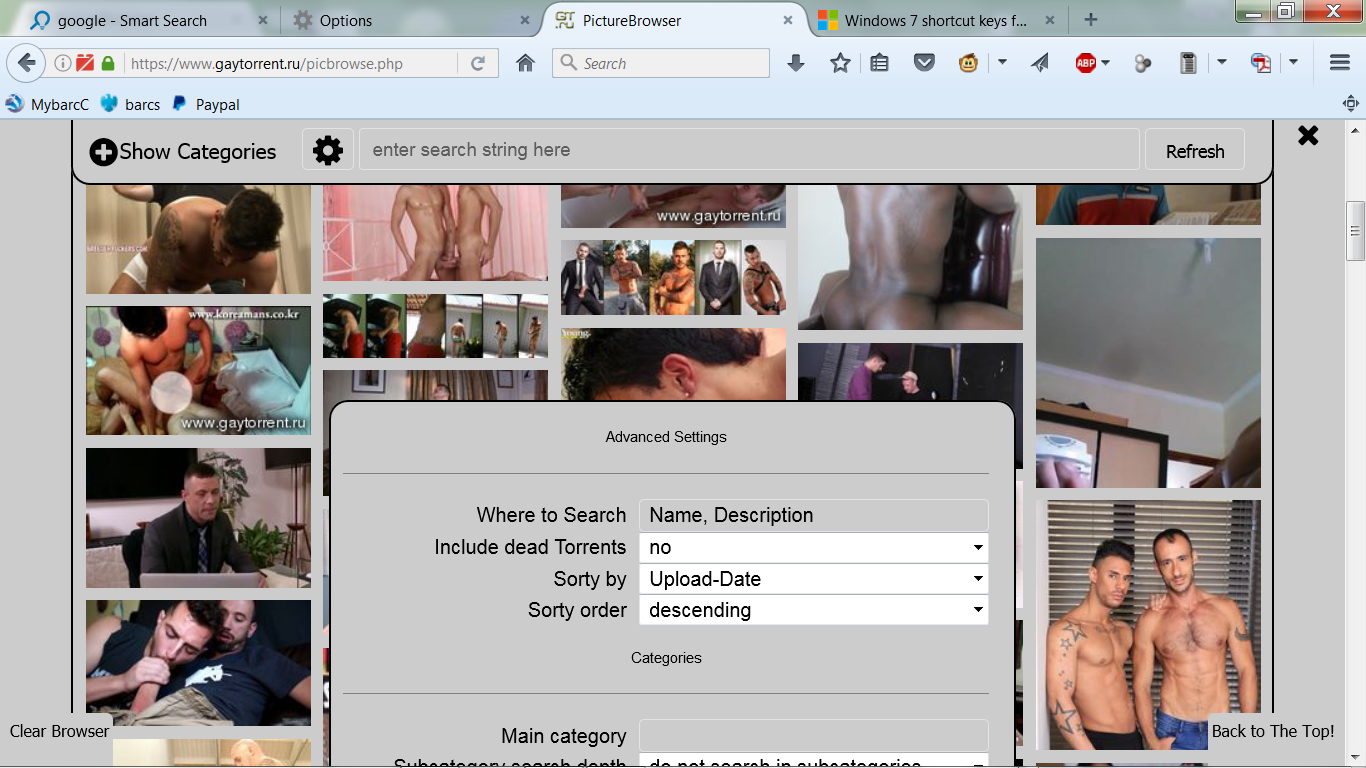The width and height of the screenshot is (1366, 768).
Task: Bookmark this page with the star icon
Action: click(x=840, y=63)
